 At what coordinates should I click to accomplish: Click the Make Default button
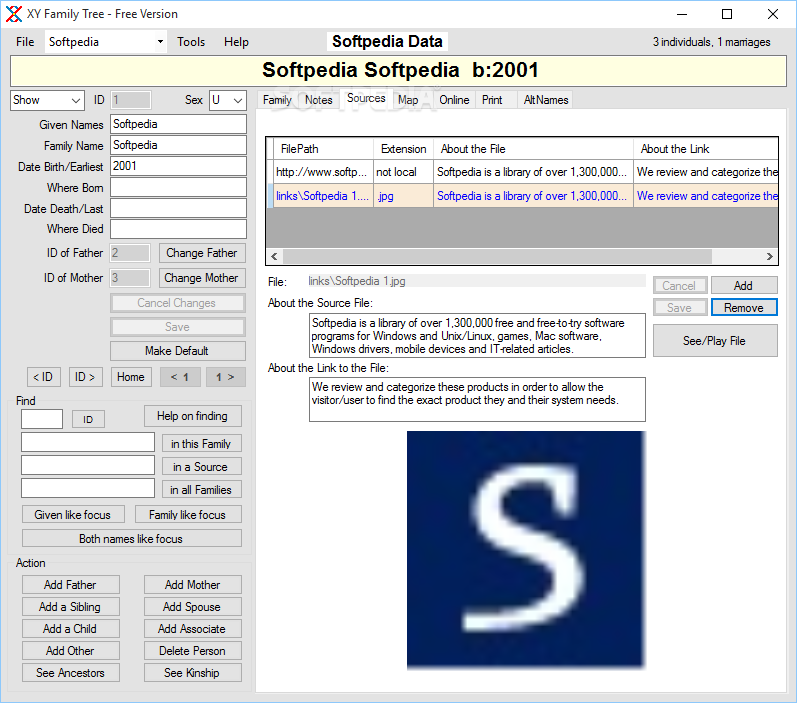177,351
